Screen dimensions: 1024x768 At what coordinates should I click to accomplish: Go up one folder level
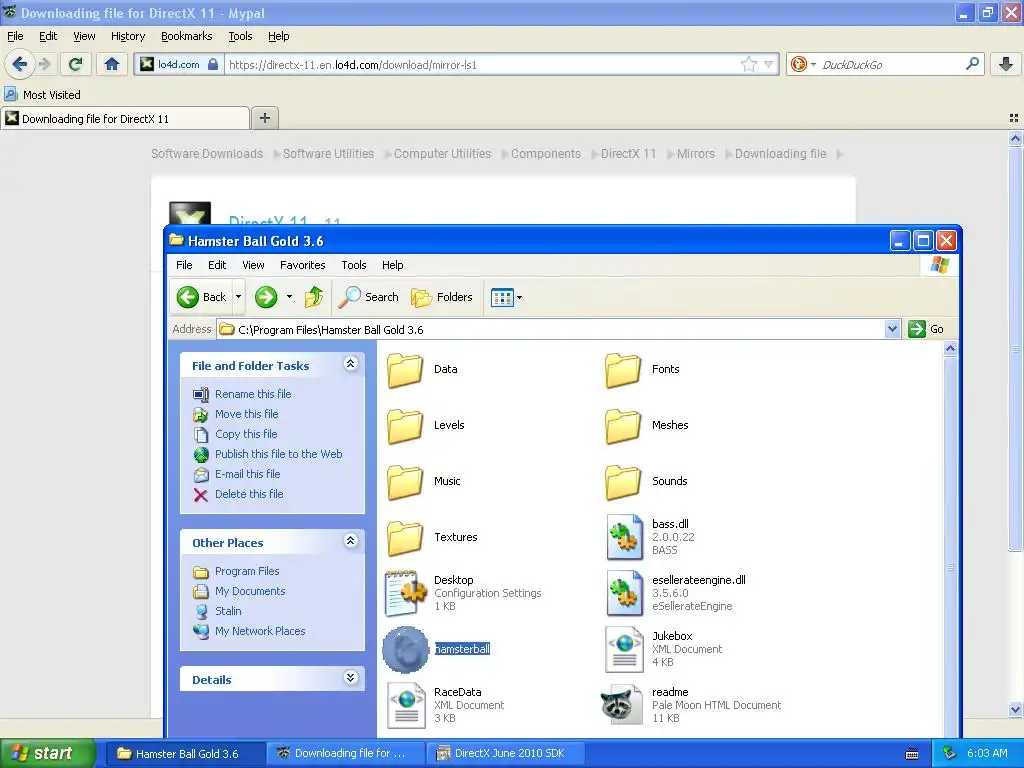point(314,297)
